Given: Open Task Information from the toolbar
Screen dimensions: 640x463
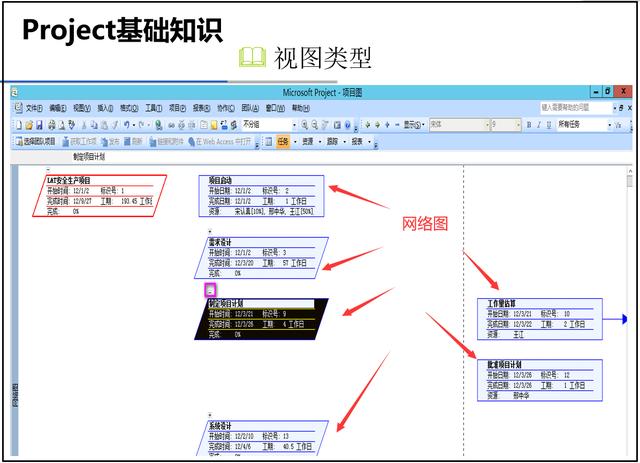Looking at the screenshot, I should 204,125.
